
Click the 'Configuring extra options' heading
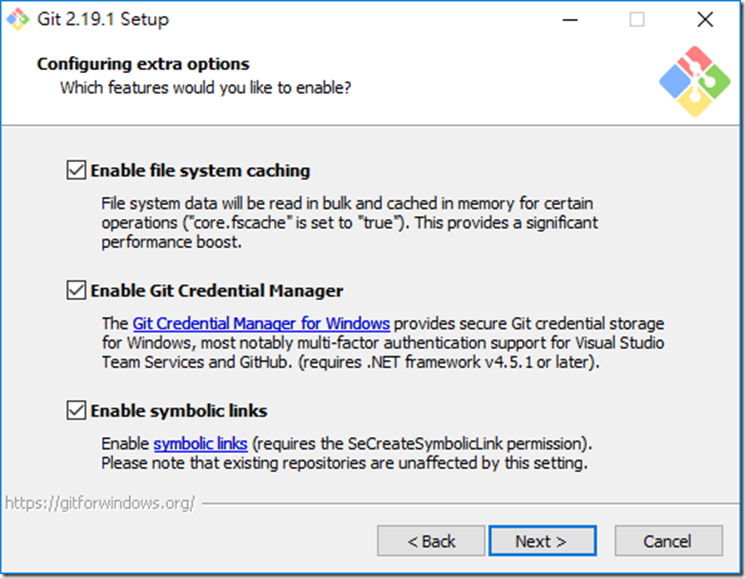pos(143,64)
